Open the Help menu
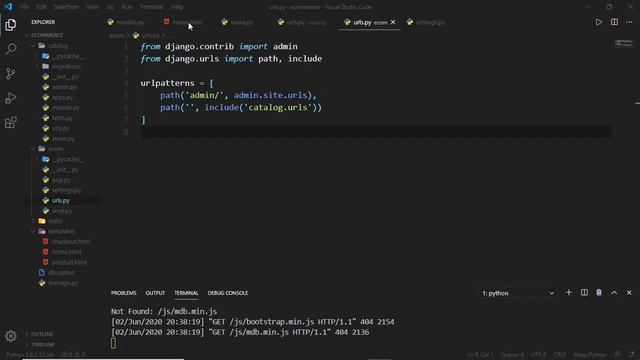This screenshot has width=640, height=360. point(177,7)
